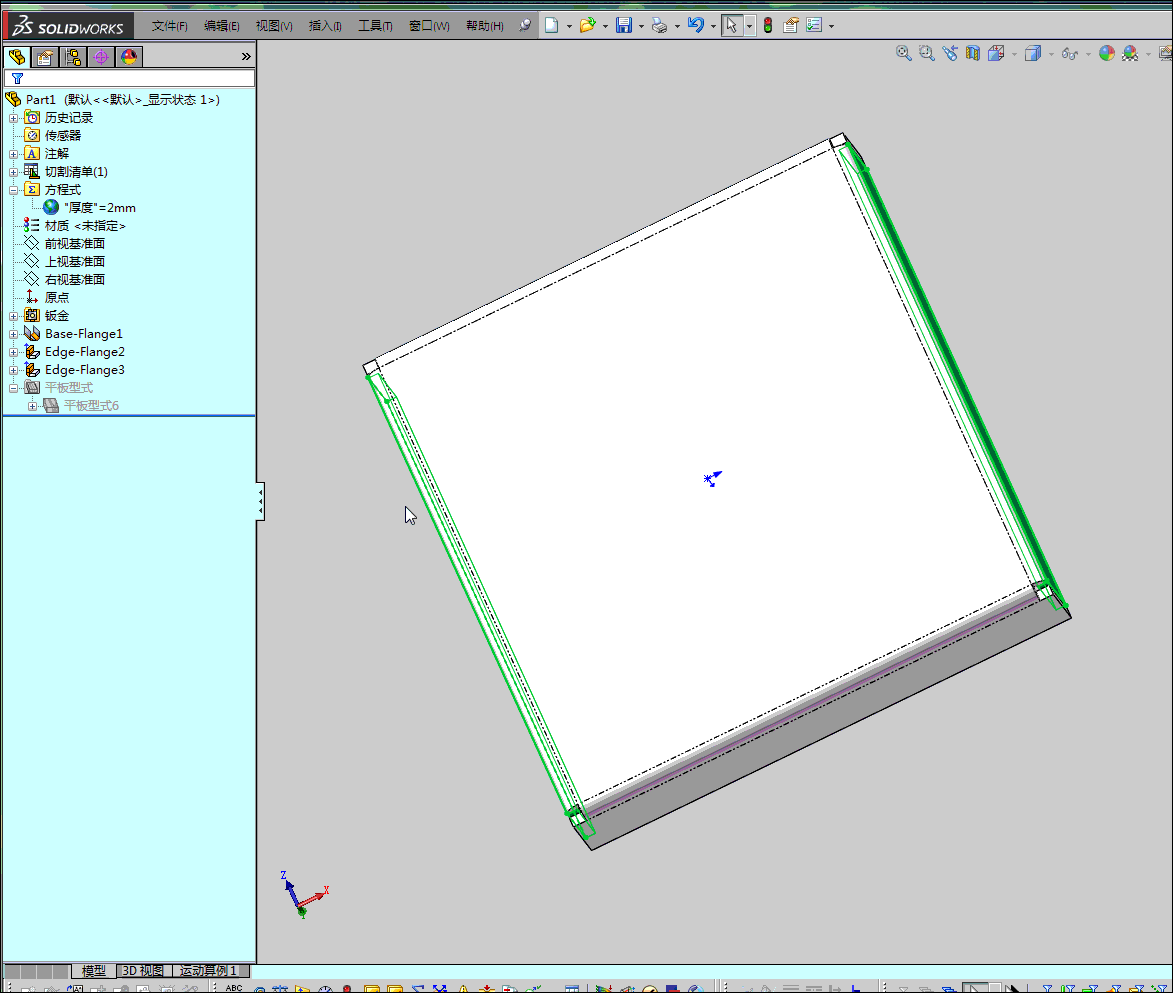
Task: Rebuild model with traffic light icon
Action: (x=768, y=25)
